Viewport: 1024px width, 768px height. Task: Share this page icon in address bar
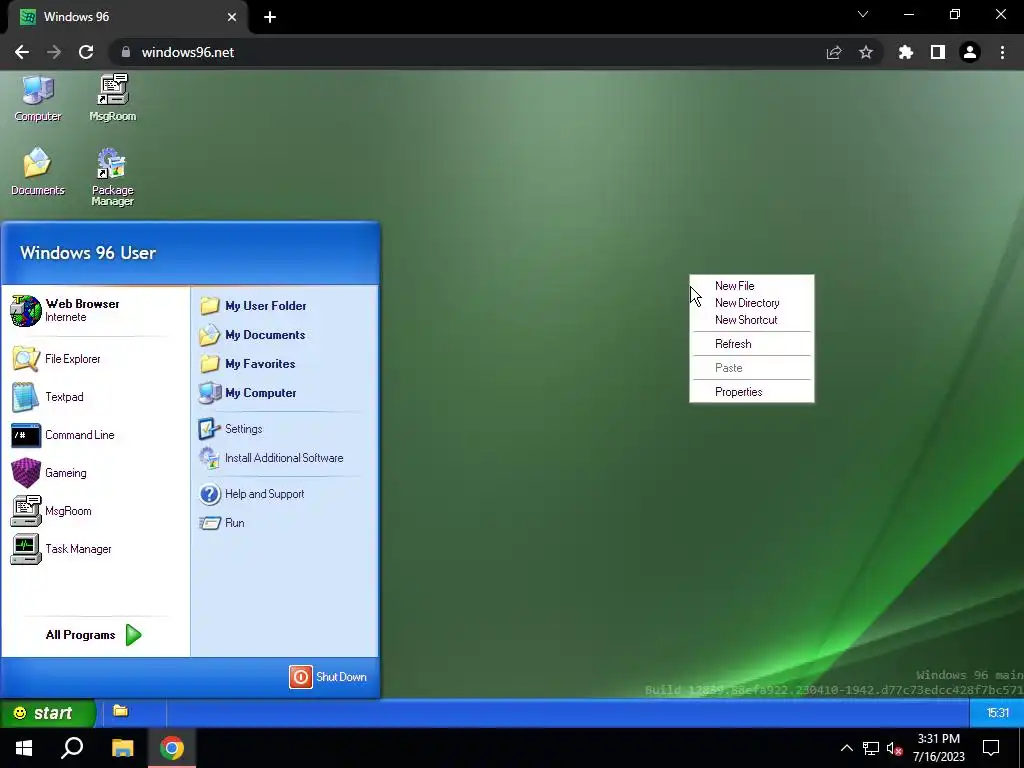tap(834, 52)
